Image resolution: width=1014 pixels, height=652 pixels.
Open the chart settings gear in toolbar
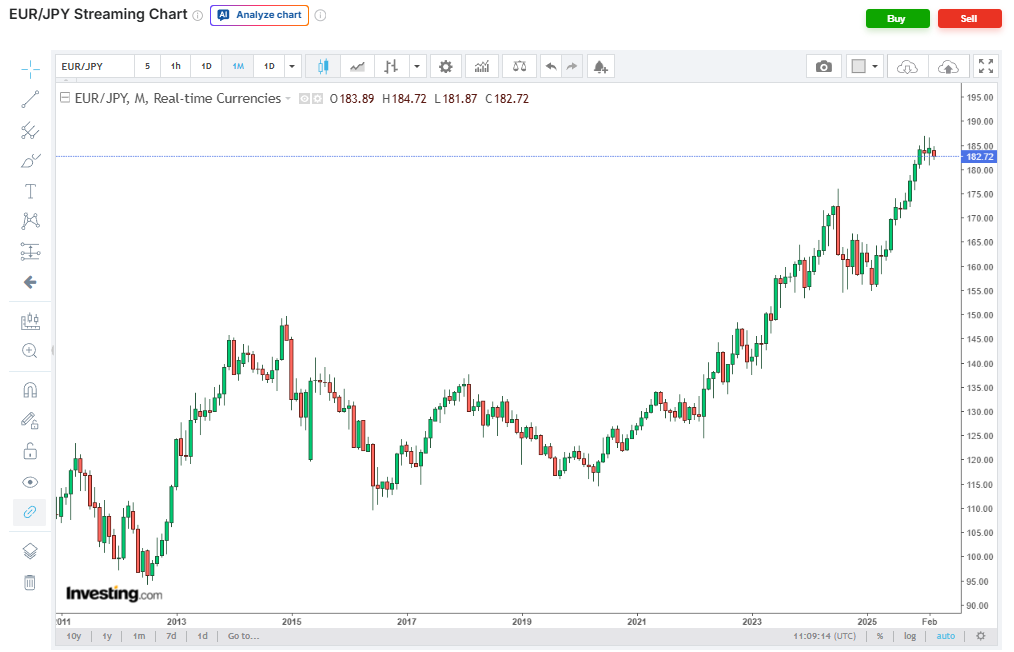click(445, 67)
